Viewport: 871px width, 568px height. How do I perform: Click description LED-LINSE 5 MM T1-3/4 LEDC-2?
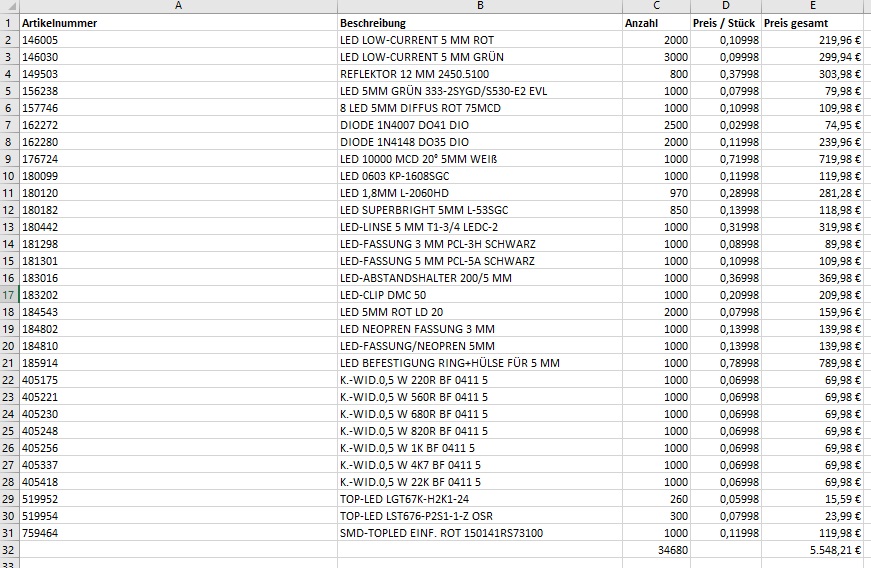click(x=480, y=227)
